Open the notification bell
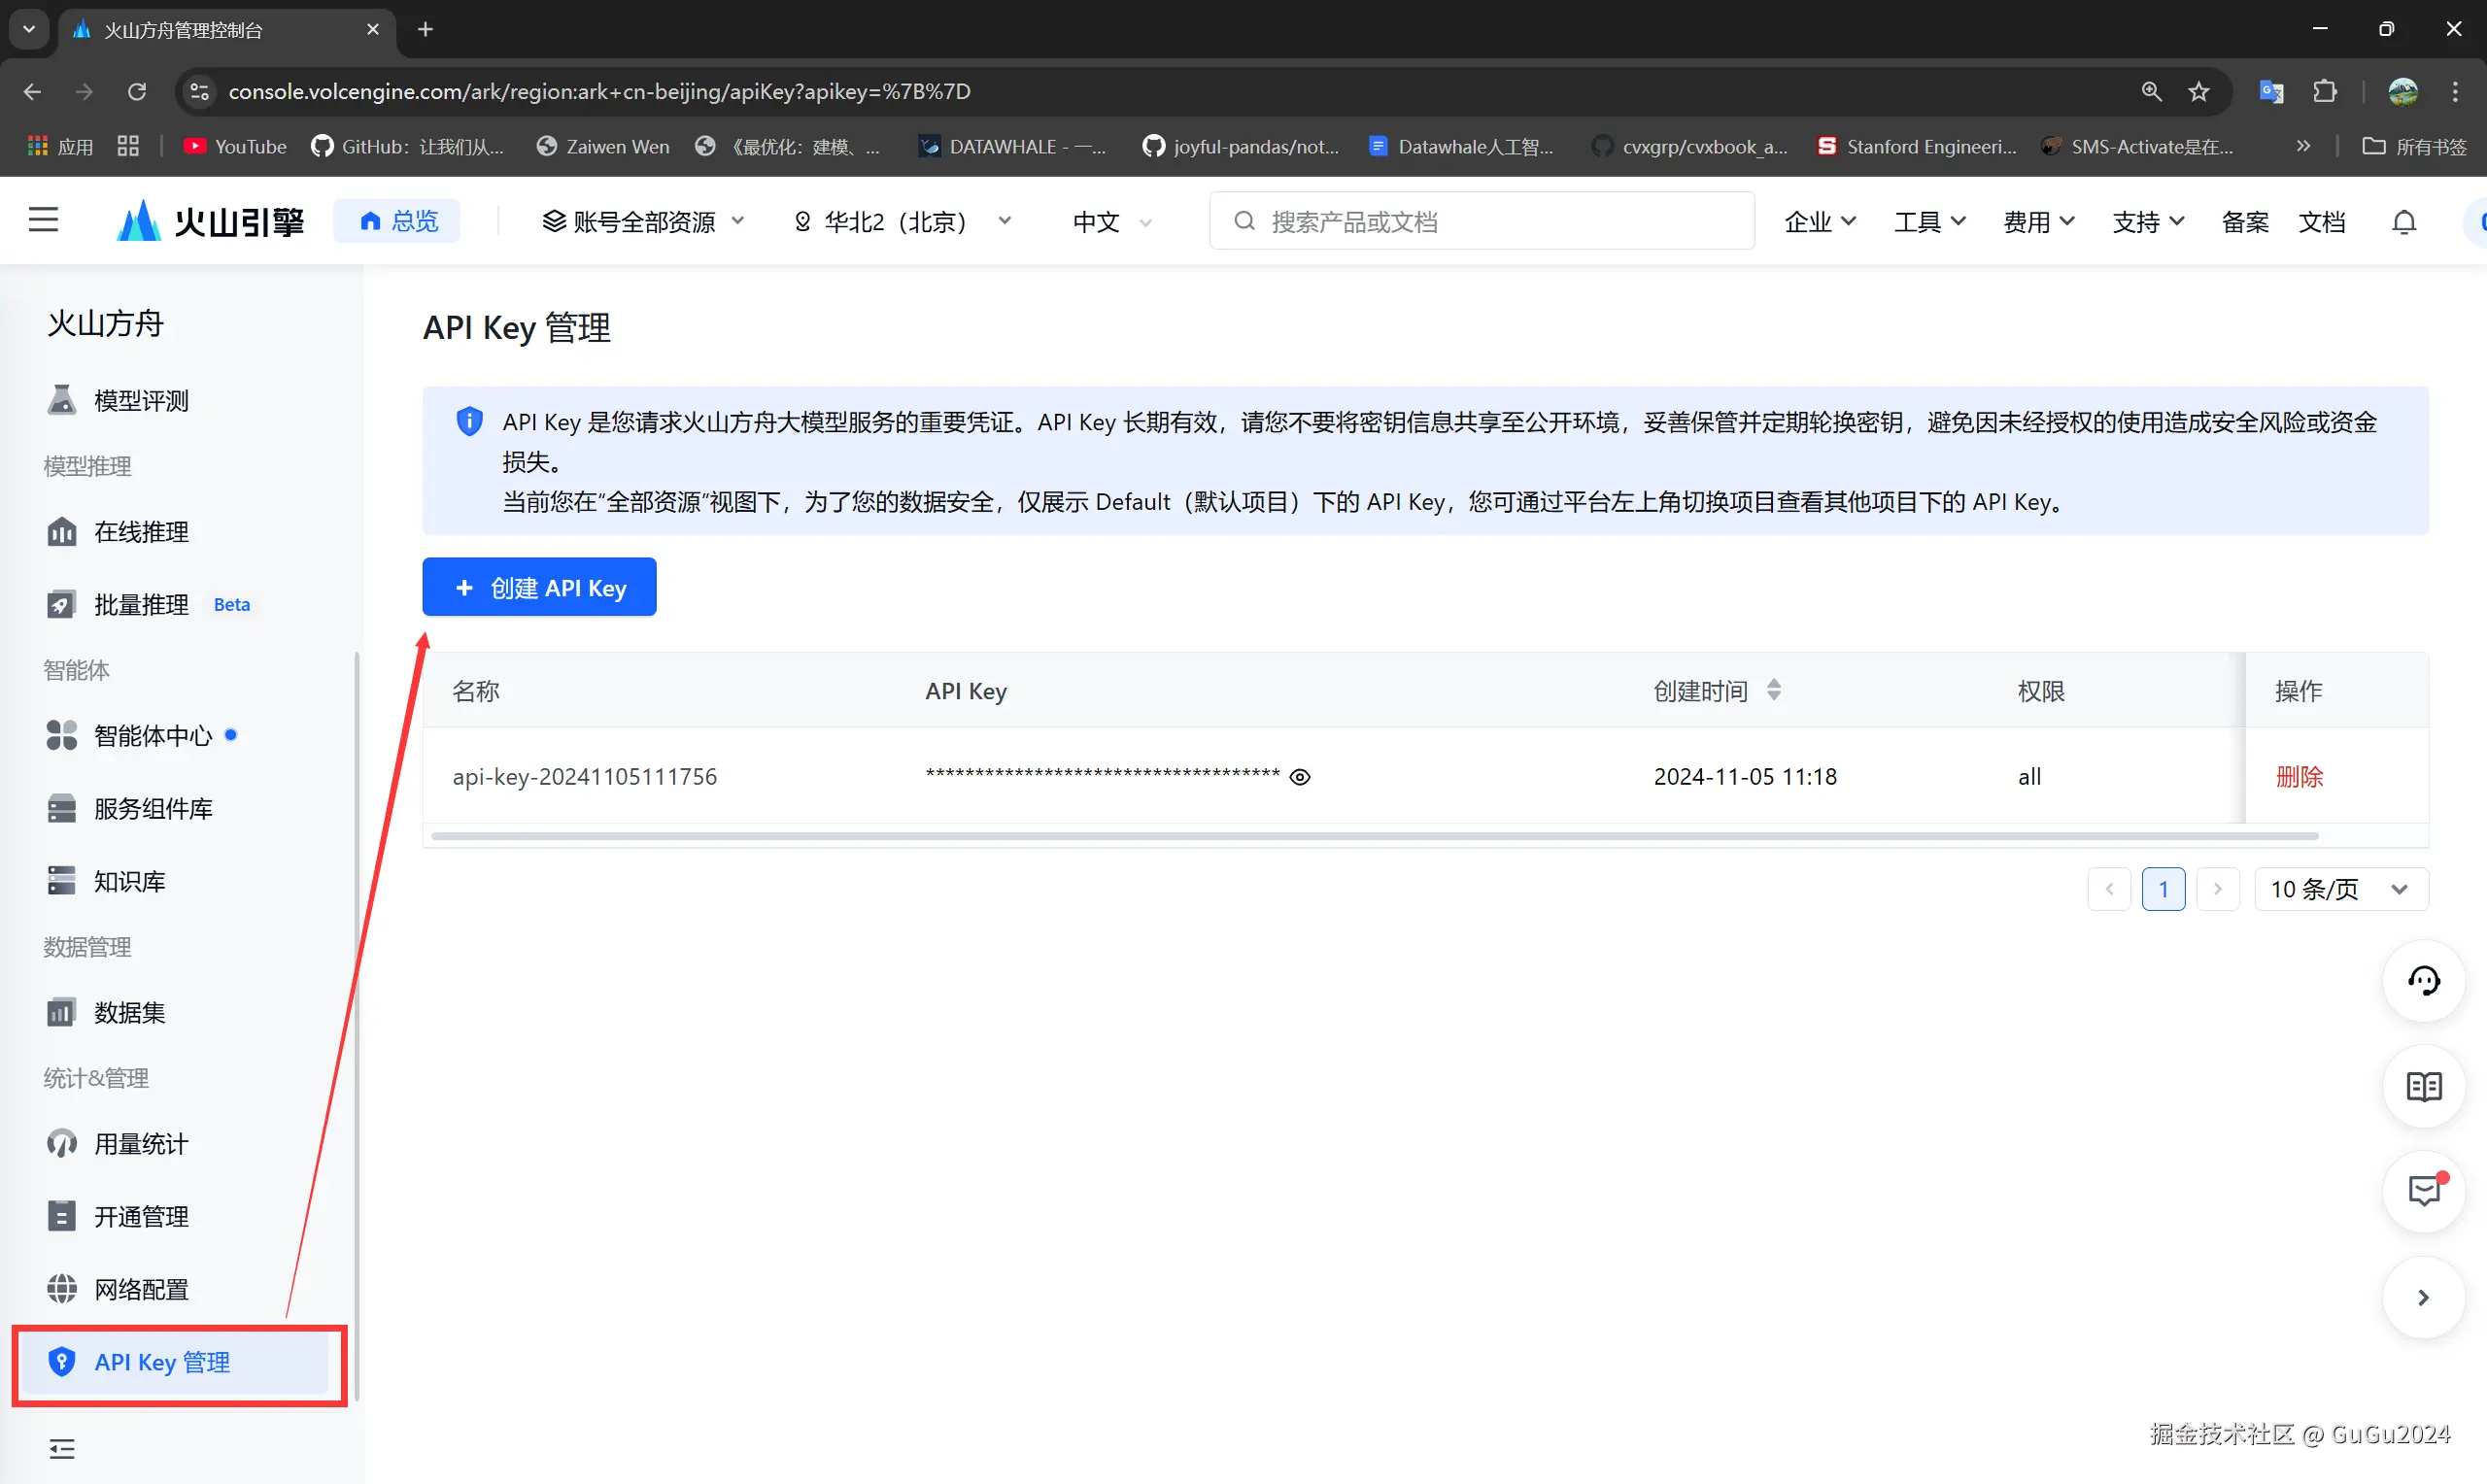This screenshot has width=2487, height=1484. [x=2404, y=221]
